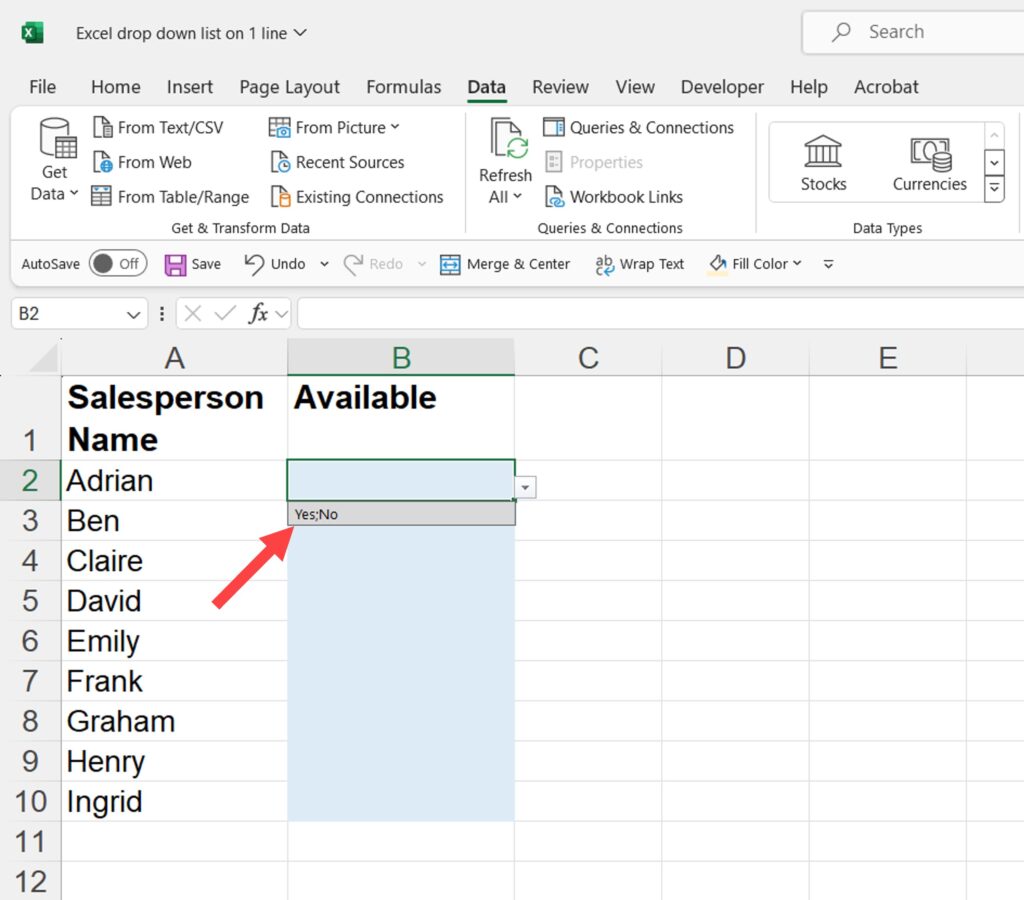Click the Save icon in quick access toolbar
Screen dimensions: 1024x900
tap(175, 265)
